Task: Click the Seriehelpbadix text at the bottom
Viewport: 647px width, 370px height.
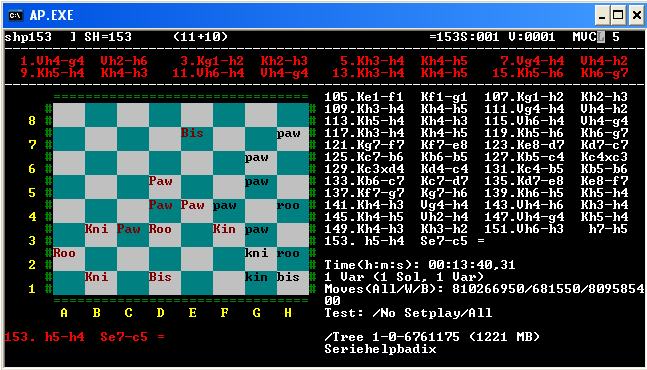Action: point(380,349)
